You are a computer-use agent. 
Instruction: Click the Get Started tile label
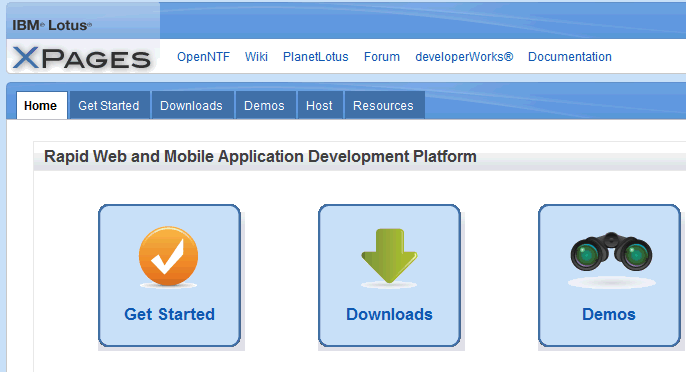(x=169, y=314)
